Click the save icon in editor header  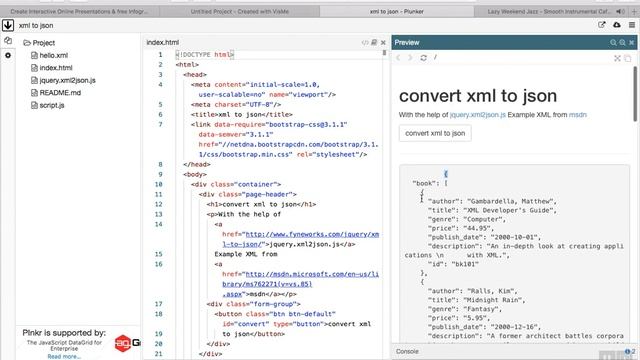pos(374,42)
